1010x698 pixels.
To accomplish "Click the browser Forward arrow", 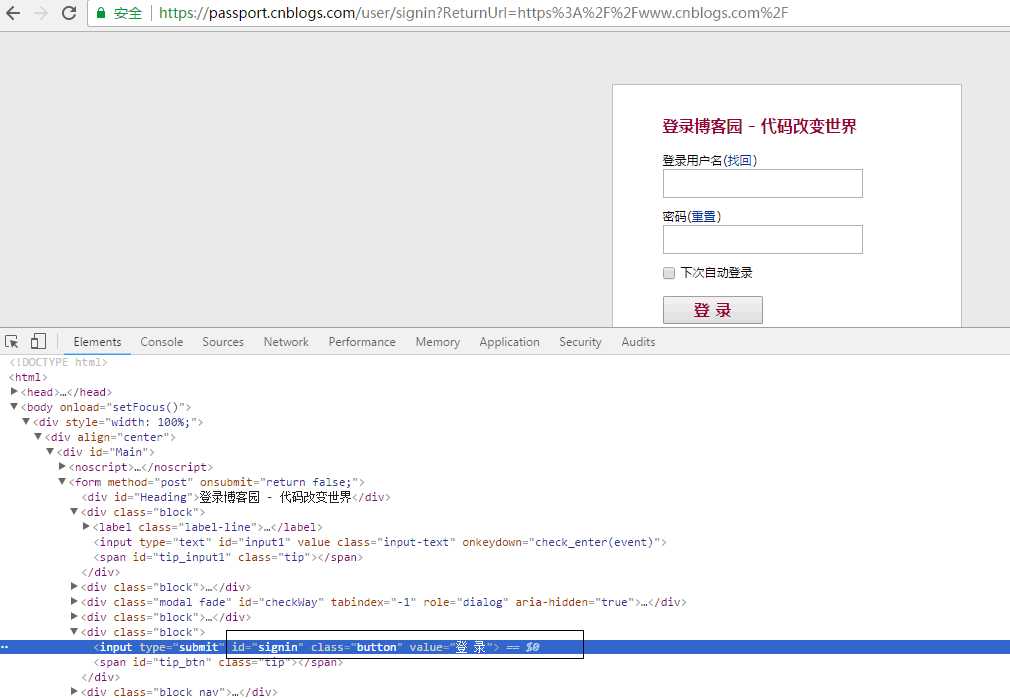I will 41,13.
